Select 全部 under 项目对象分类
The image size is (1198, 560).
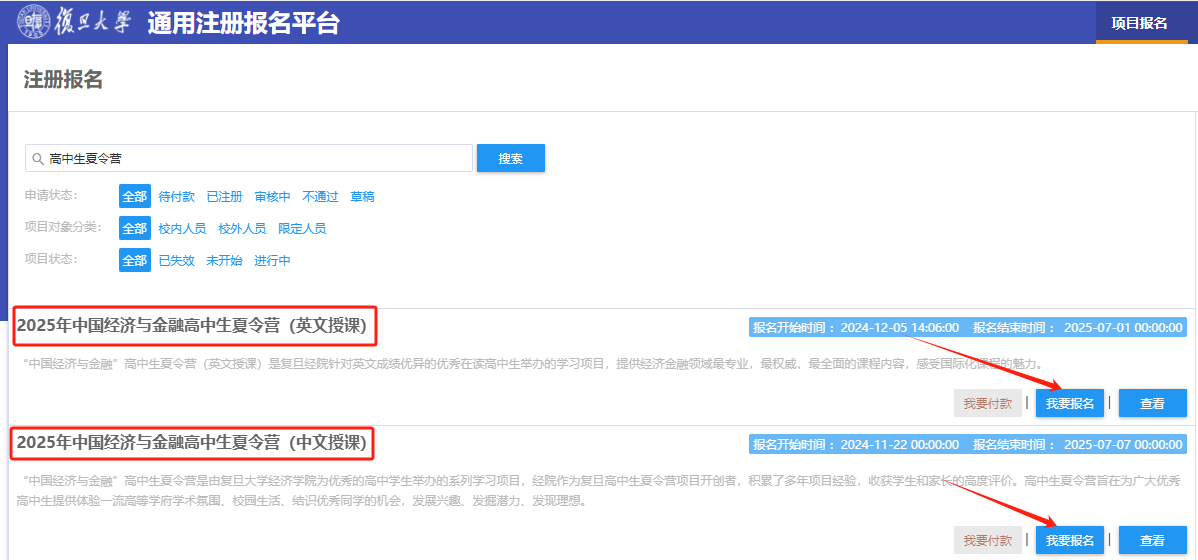134,228
